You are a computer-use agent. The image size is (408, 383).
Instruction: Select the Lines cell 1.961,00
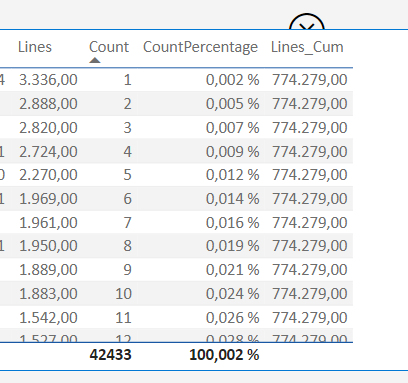pos(48,223)
